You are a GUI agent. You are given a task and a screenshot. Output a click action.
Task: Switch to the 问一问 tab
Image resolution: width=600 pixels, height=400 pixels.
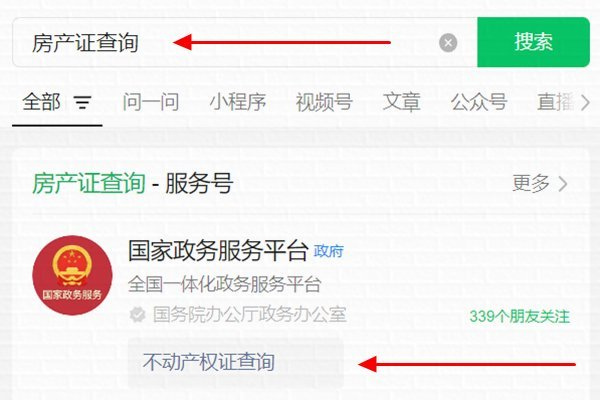[151, 102]
